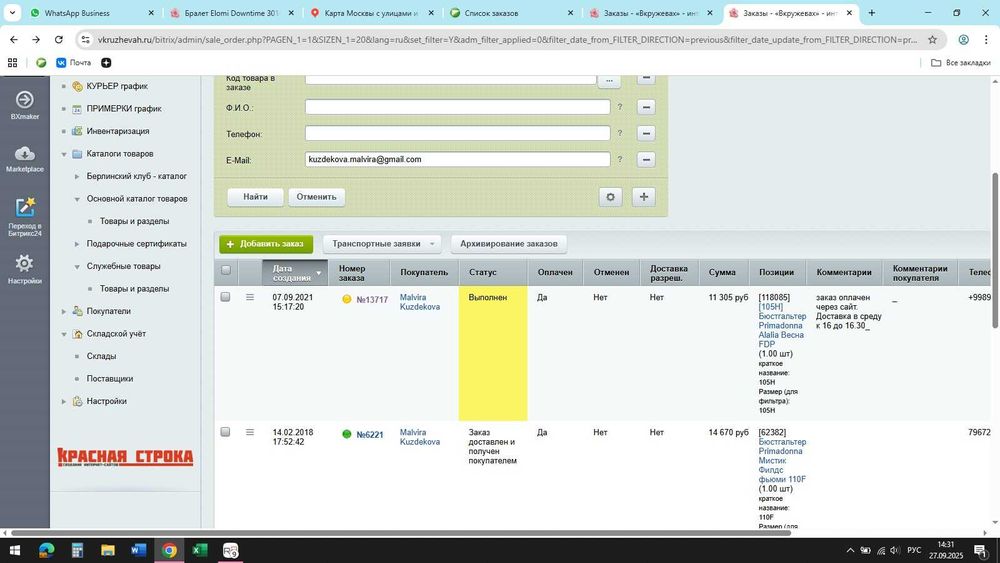The image size is (1000, 563).
Task: Remove the E-Mail filter row with minus
Action: pos(646,159)
